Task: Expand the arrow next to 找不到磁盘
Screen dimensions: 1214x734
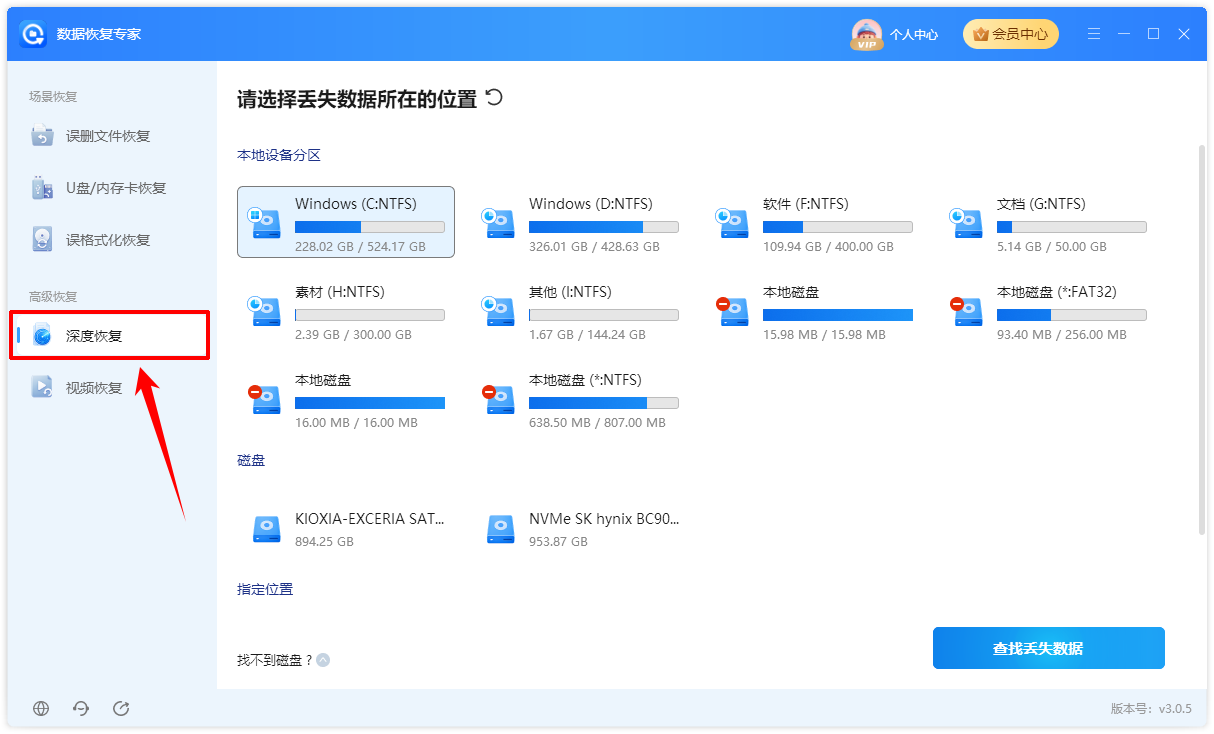Action: click(323, 660)
